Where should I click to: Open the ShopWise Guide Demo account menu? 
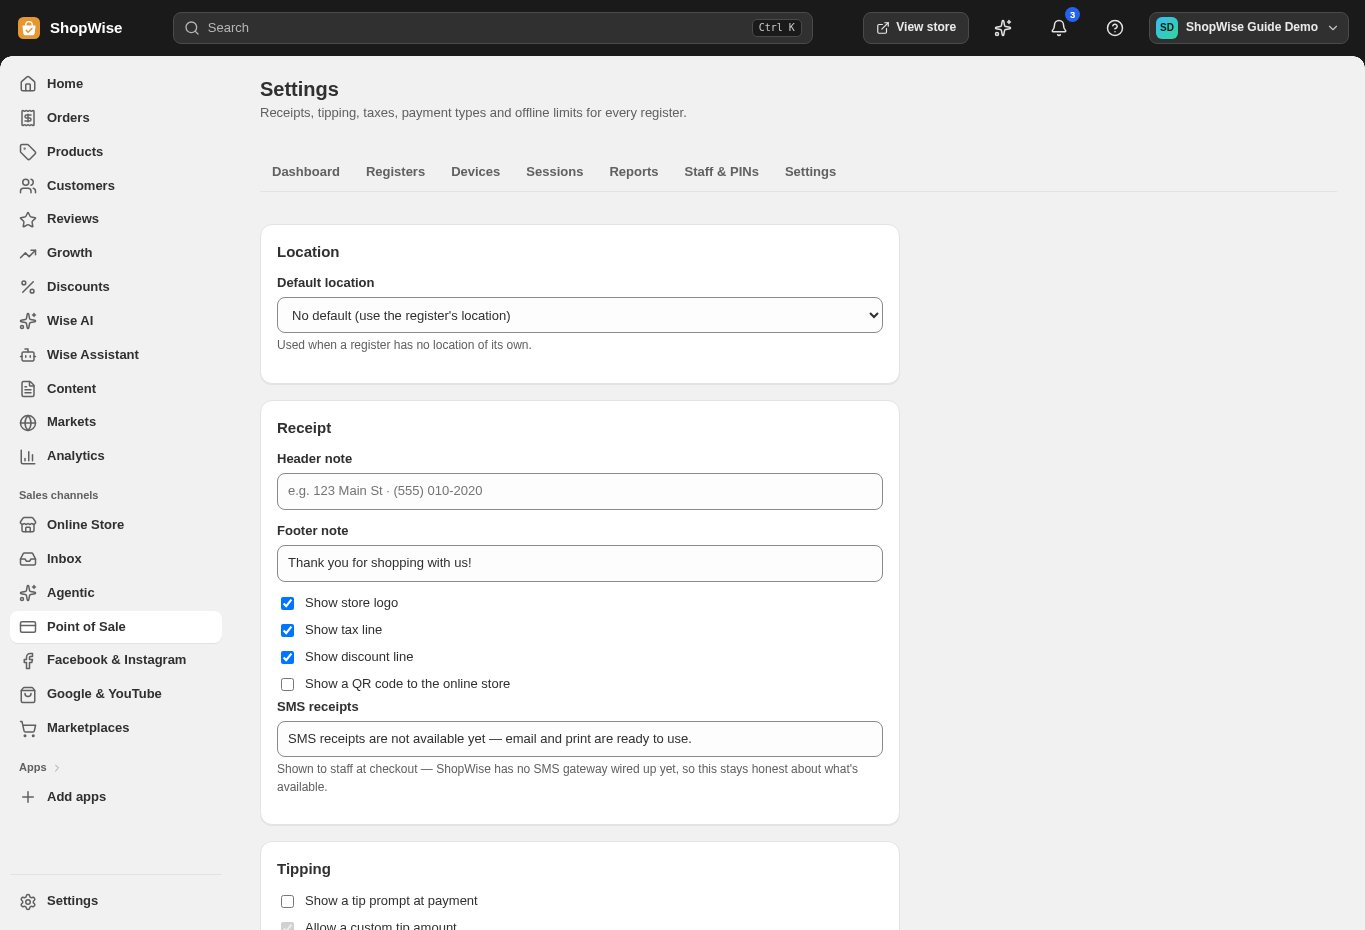tap(1248, 28)
